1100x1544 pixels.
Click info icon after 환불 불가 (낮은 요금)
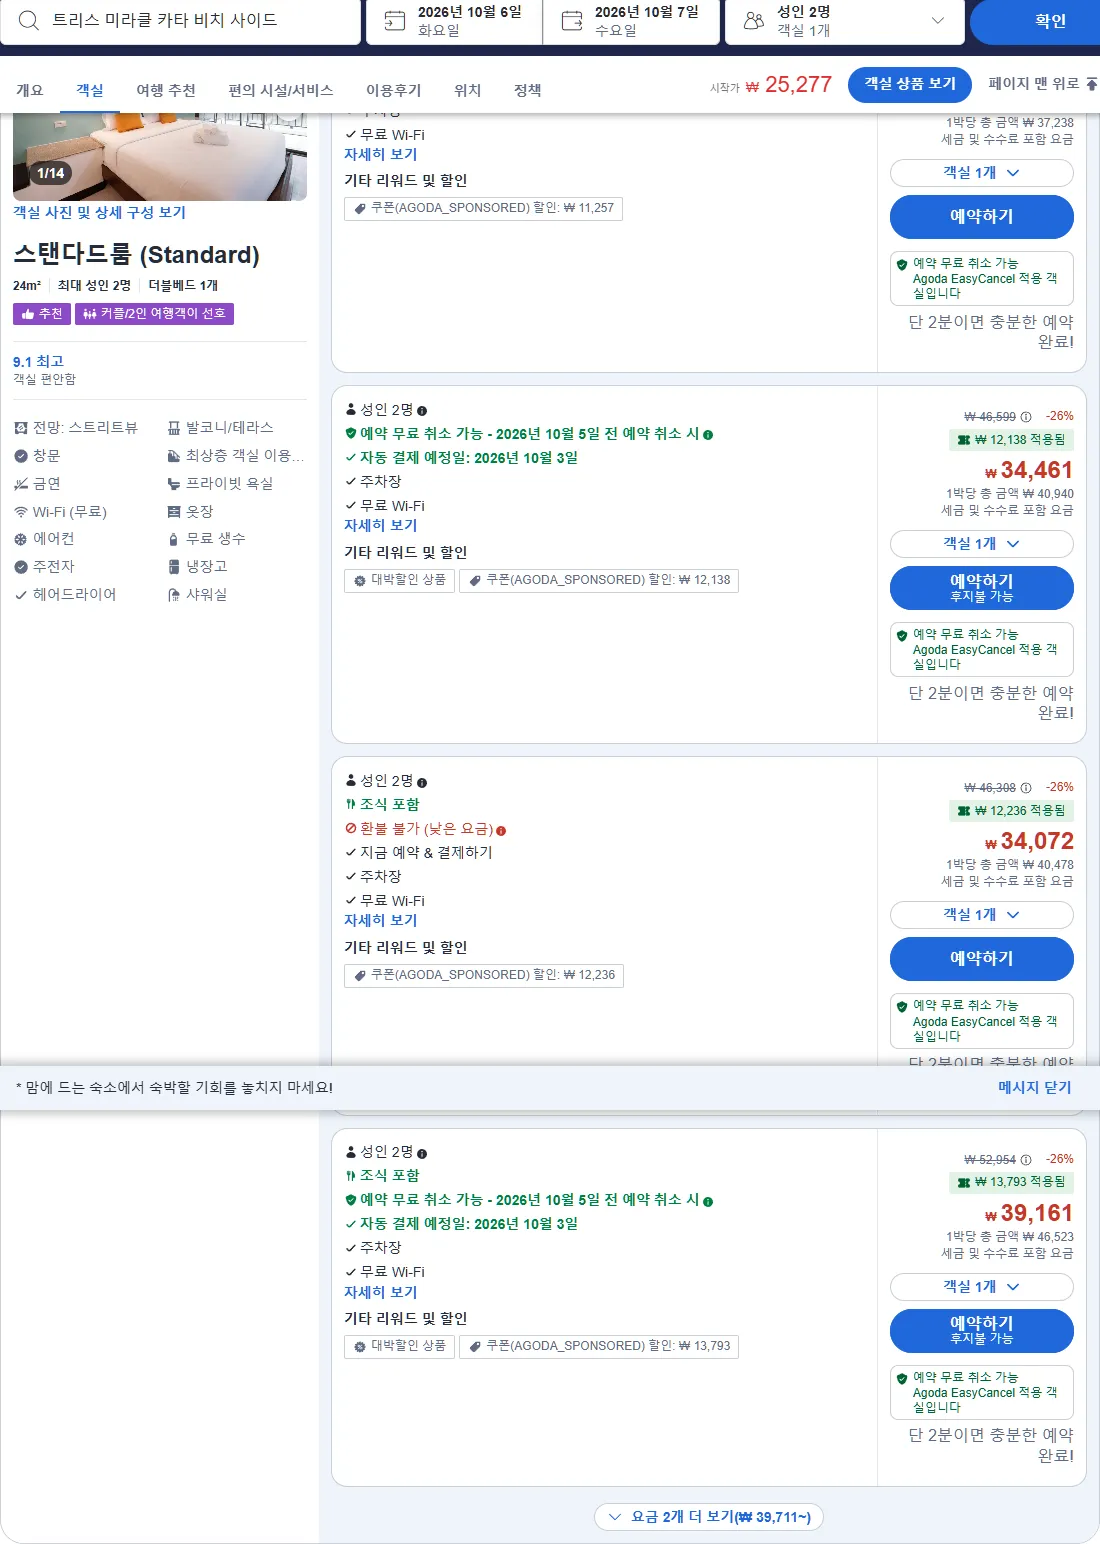tap(501, 830)
